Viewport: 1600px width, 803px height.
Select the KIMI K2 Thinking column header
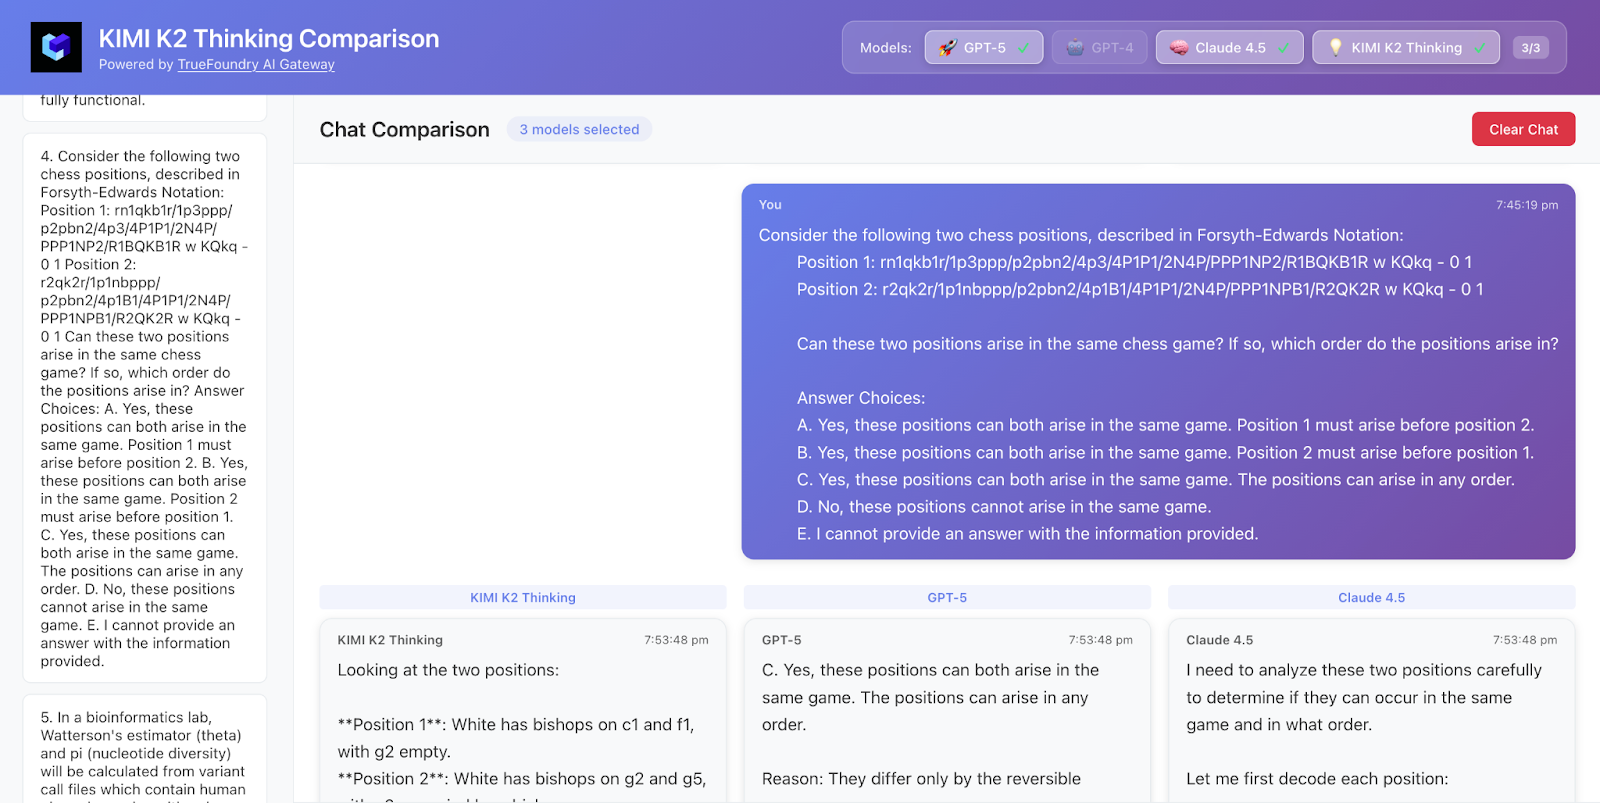[523, 597]
